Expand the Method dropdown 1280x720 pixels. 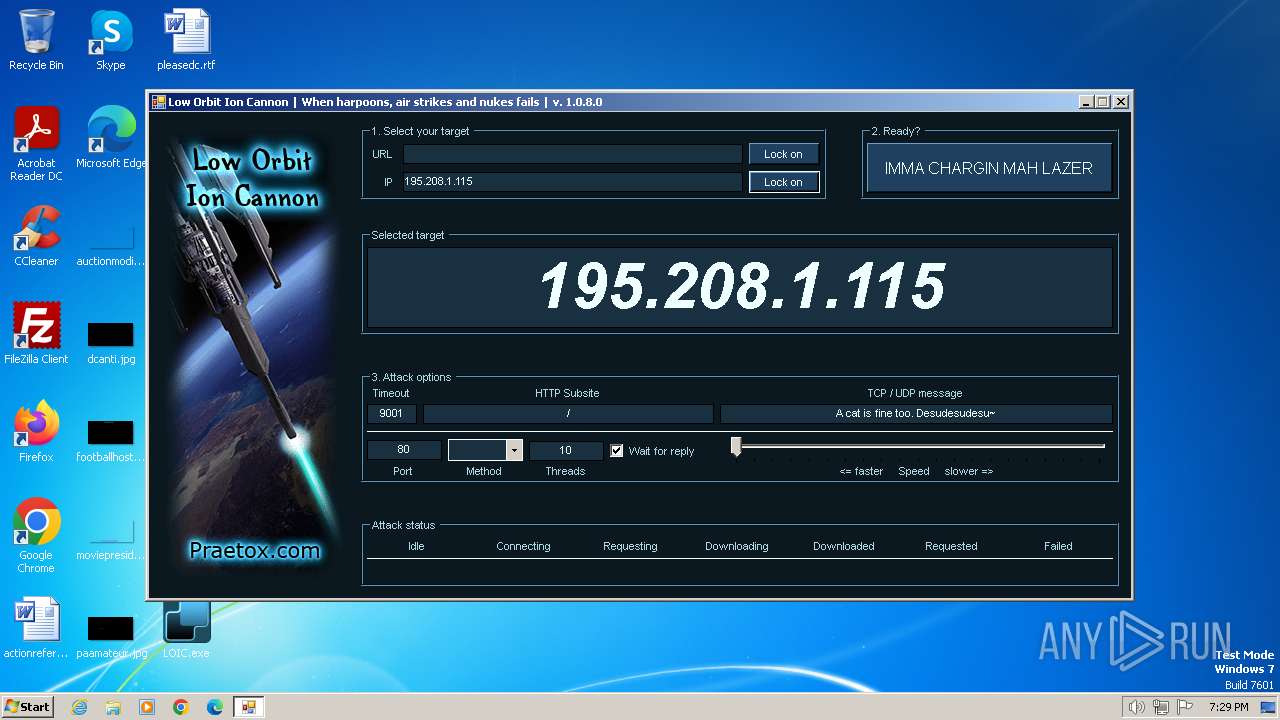coord(514,451)
